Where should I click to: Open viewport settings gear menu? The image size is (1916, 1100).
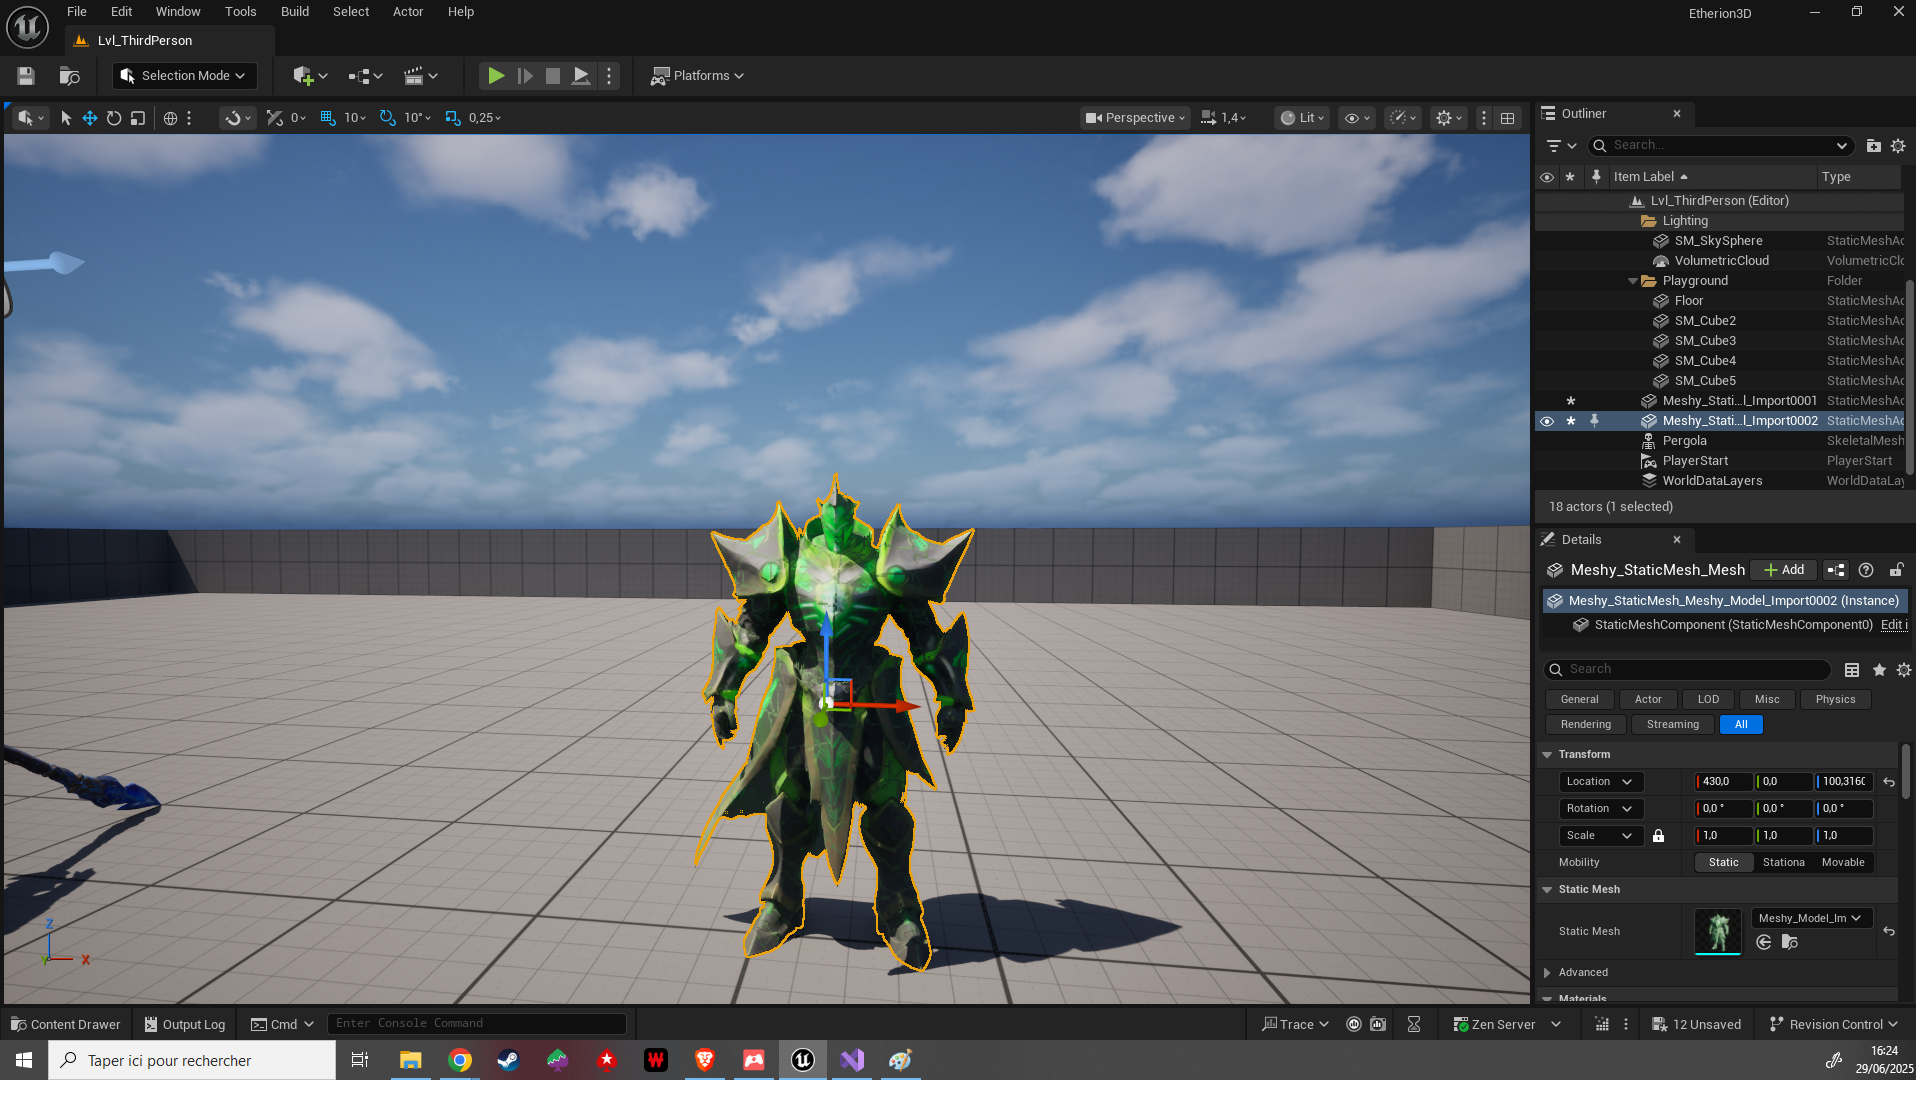[x=1448, y=118]
